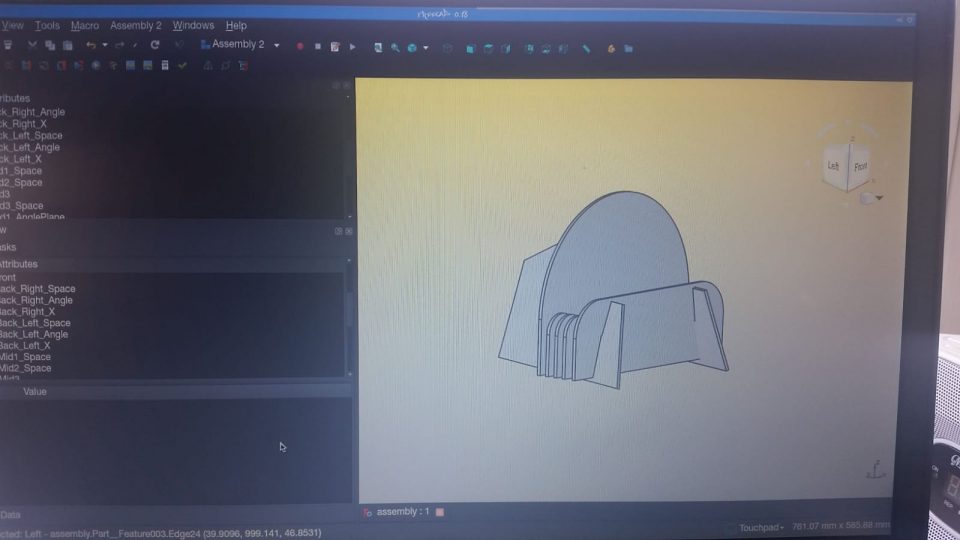The image size is (960, 540).
Task: Click the viewport dimensions in status bar
Action: point(841,525)
